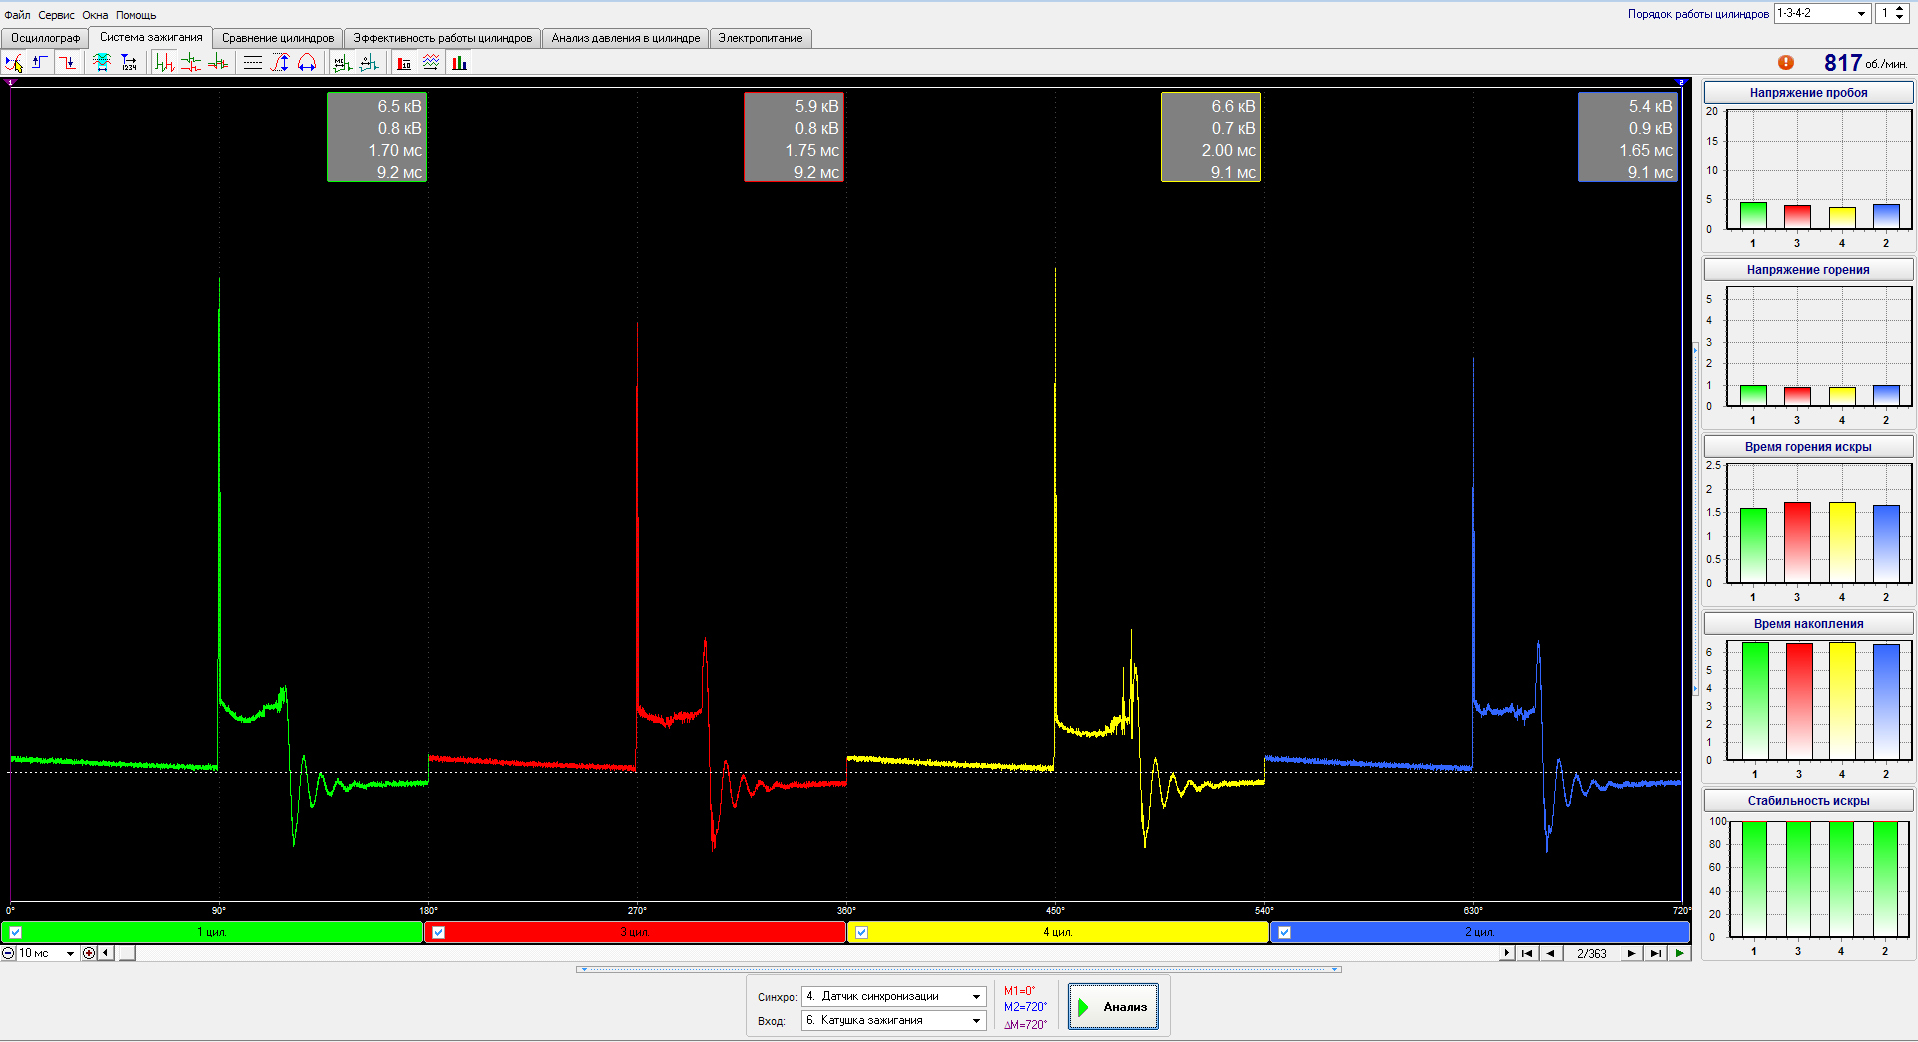Step to the next frame
Viewport: 1918px width, 1042px height.
[1632, 953]
